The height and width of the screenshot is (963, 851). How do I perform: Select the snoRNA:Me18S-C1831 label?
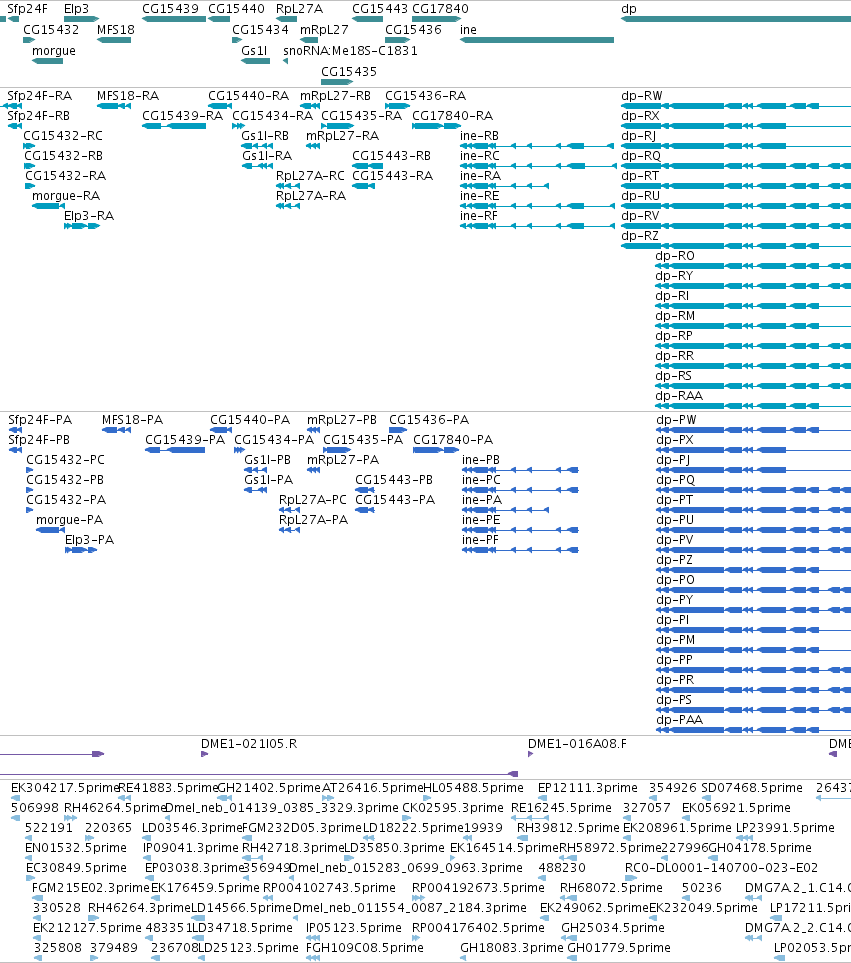pos(350,51)
